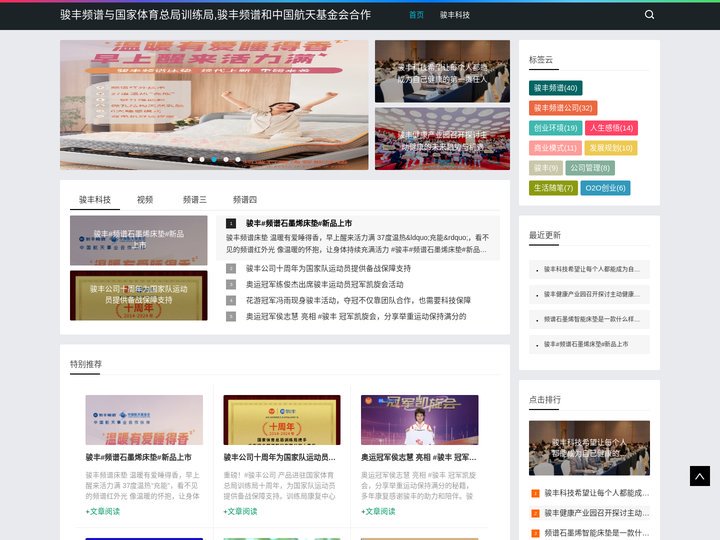Select the second carousel dot indicator
The image size is (720, 540).
202,159
